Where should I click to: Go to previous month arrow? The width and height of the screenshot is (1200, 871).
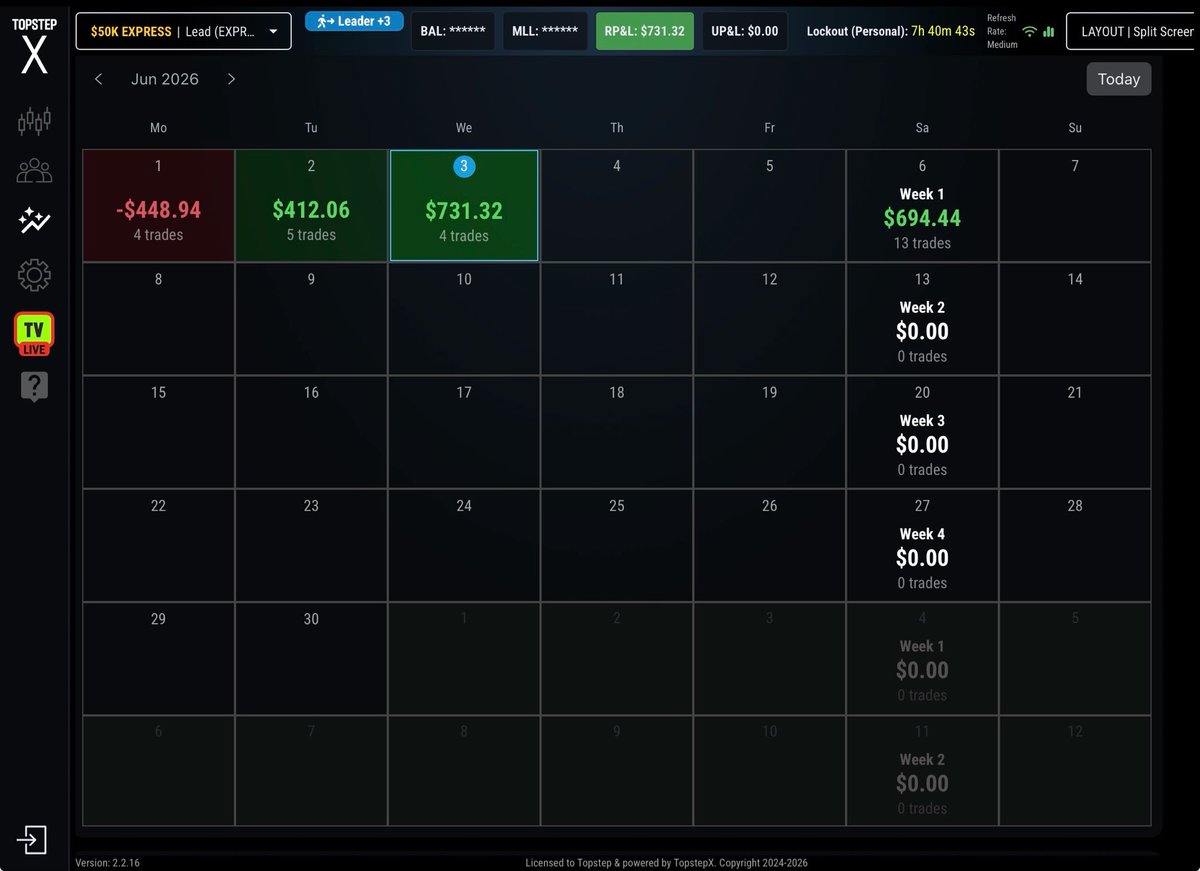coord(98,79)
